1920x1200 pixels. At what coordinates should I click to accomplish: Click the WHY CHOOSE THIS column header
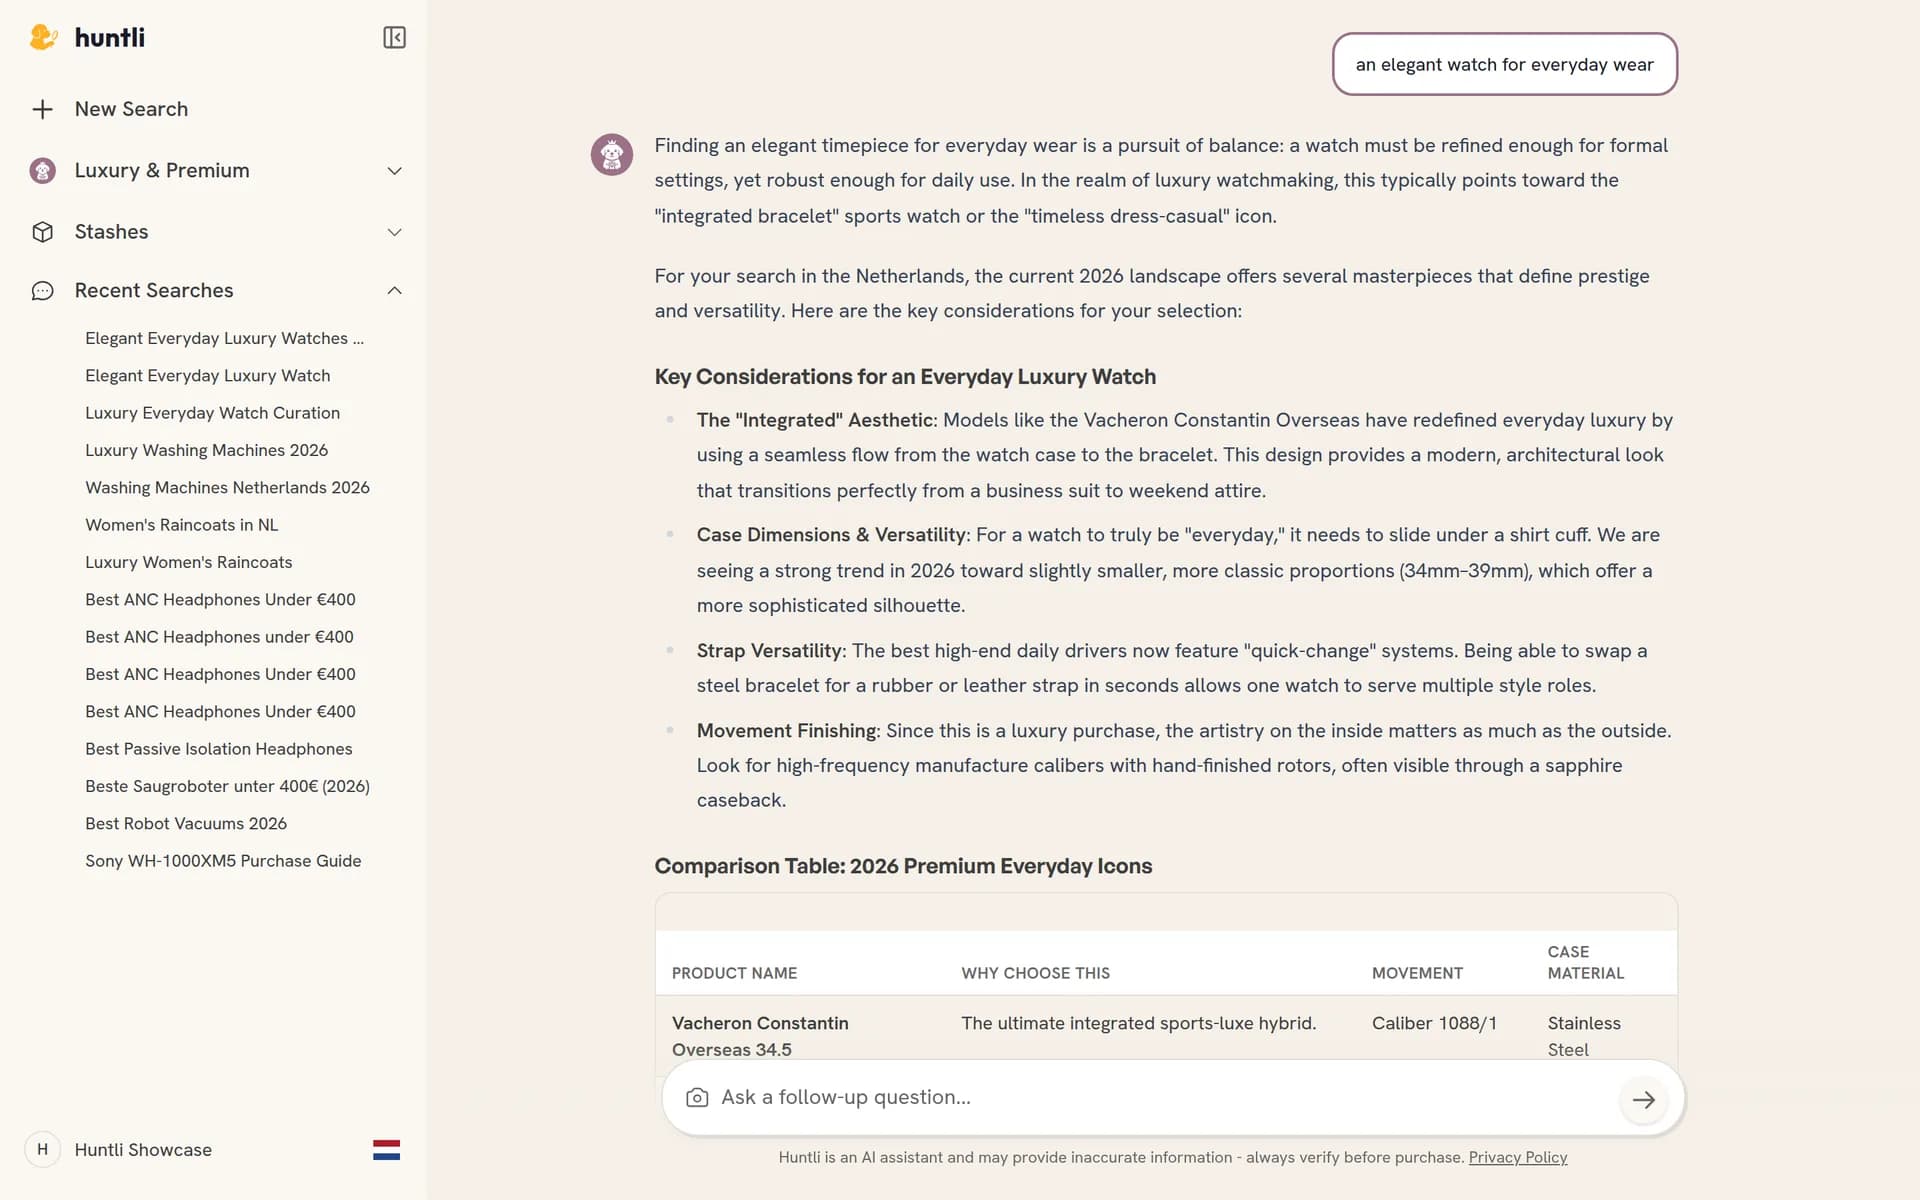pos(1035,974)
